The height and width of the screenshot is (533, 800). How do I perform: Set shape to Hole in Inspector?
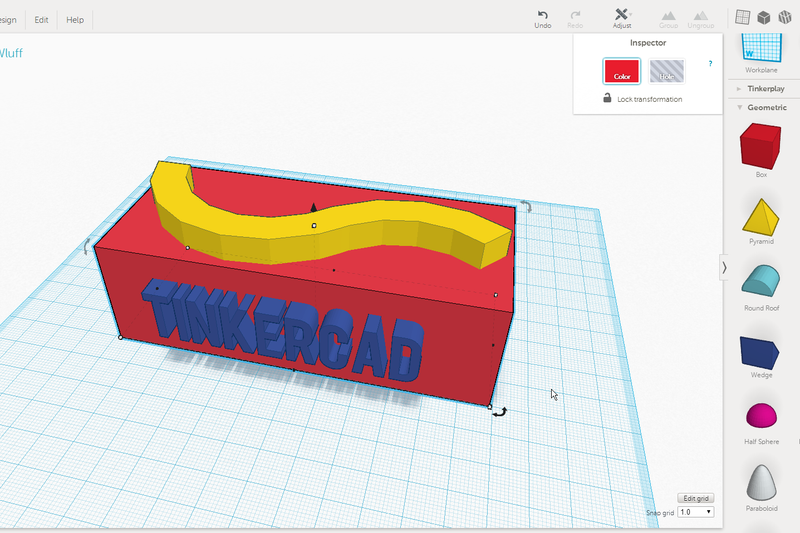coord(666,71)
